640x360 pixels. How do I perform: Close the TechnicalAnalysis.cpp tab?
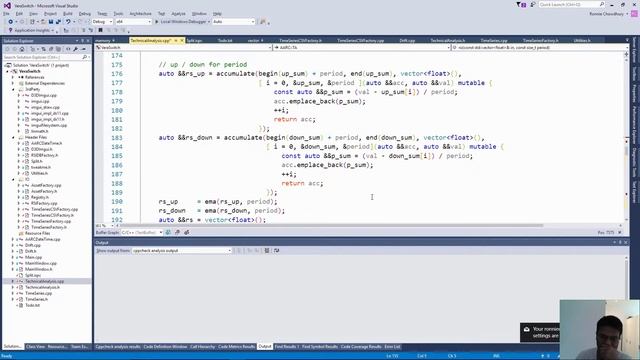pyautogui.click(x=182, y=40)
